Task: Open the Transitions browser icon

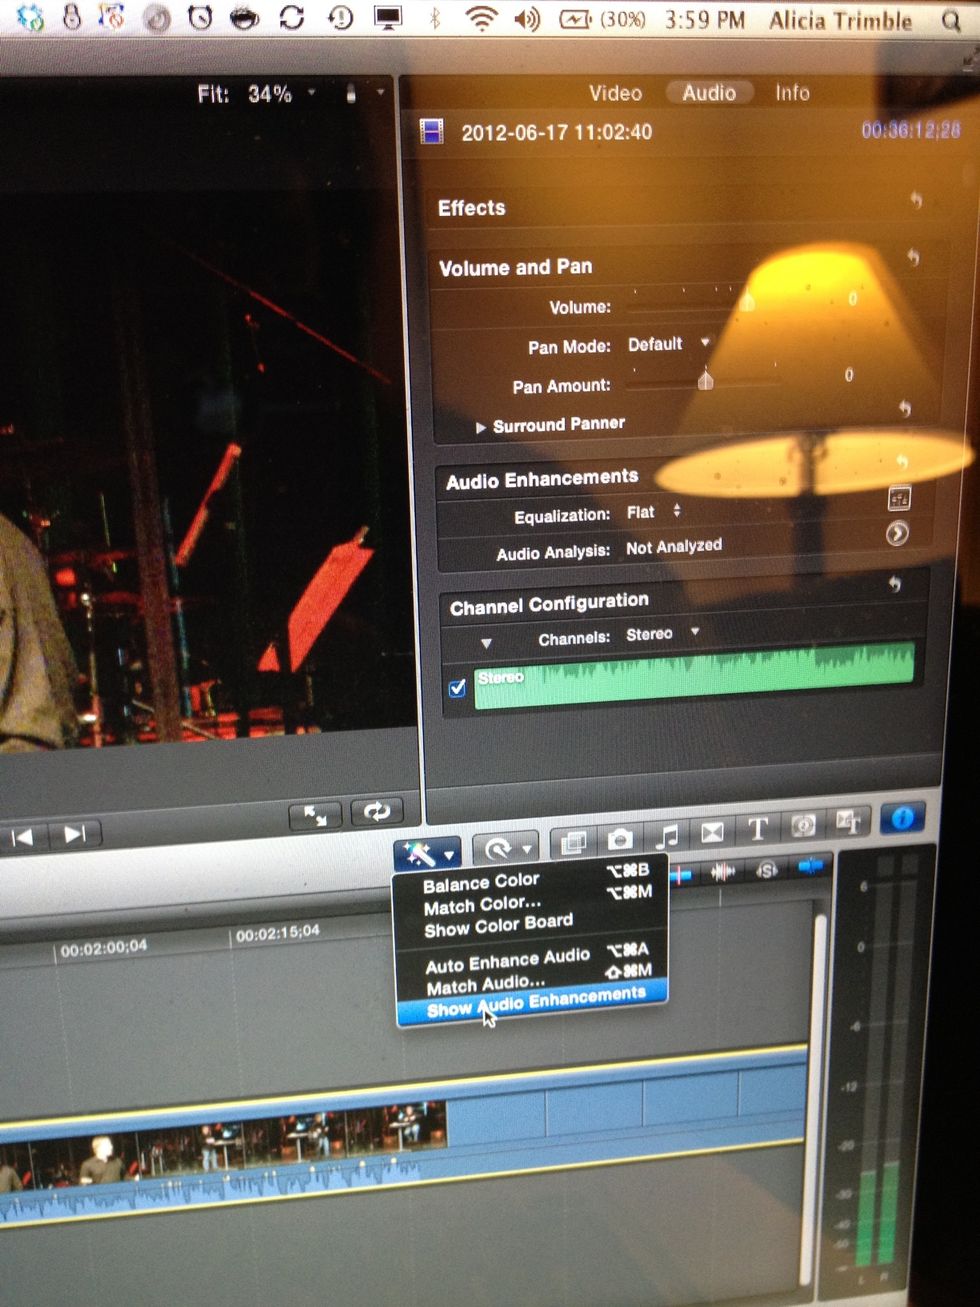Action: (x=712, y=832)
